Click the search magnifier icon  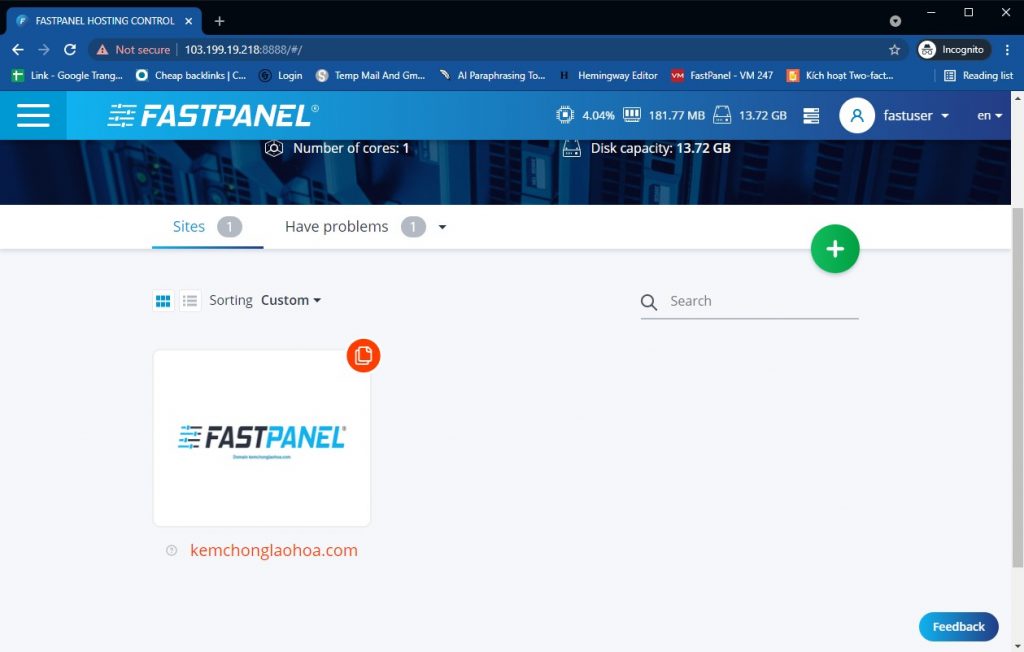[648, 301]
